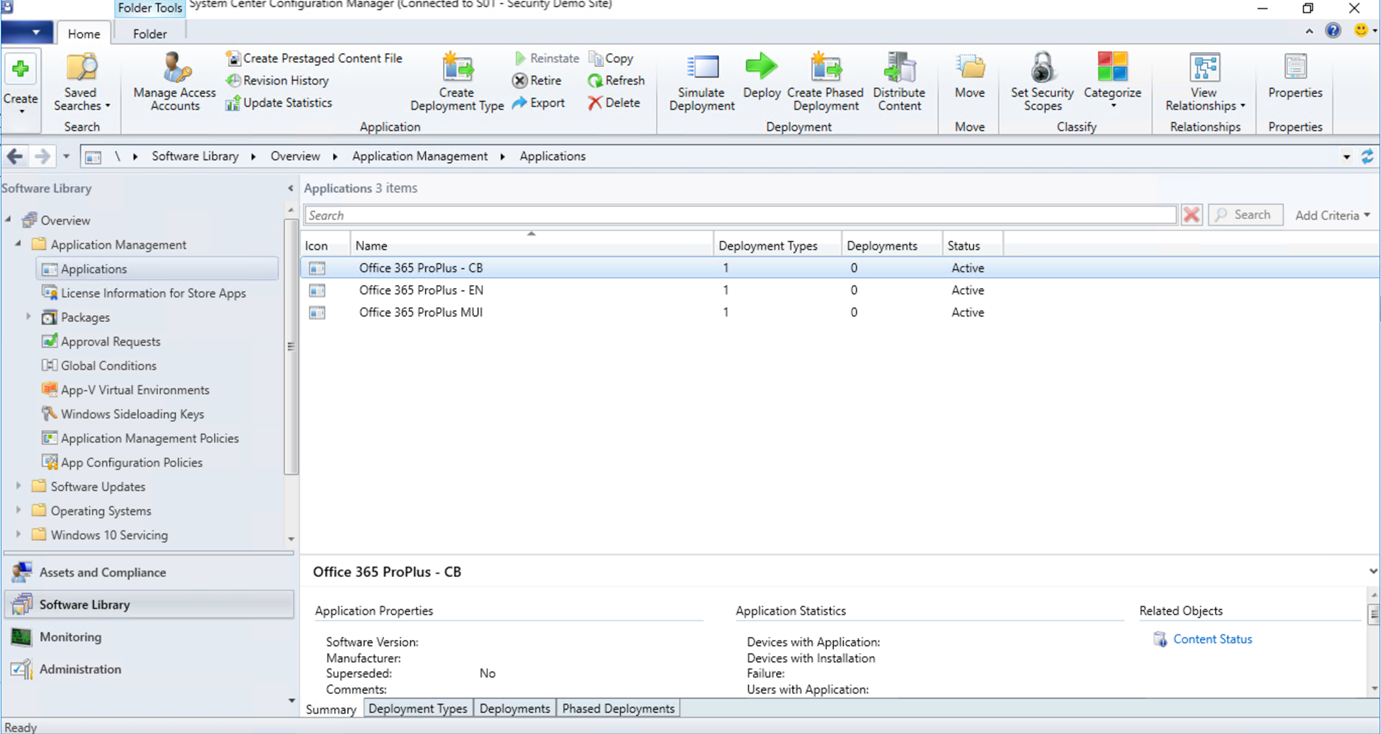This screenshot has width=1381, height=734.
Task: Click the feedback smiley icon
Action: [x=1361, y=31]
